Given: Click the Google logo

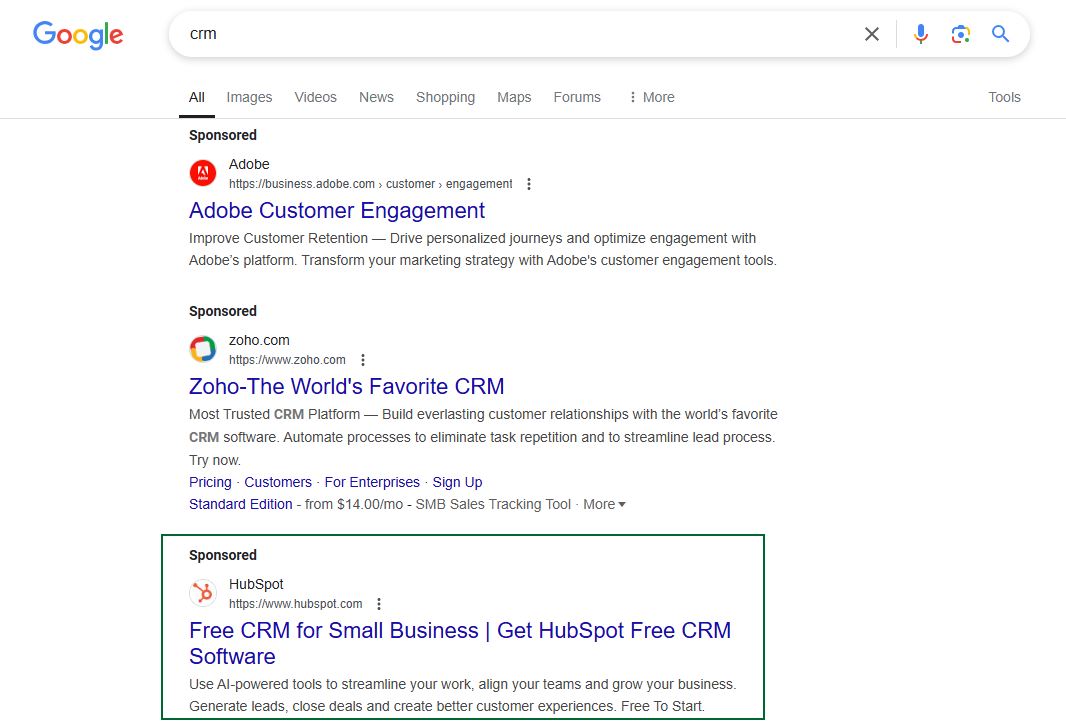Looking at the screenshot, I should point(78,35).
